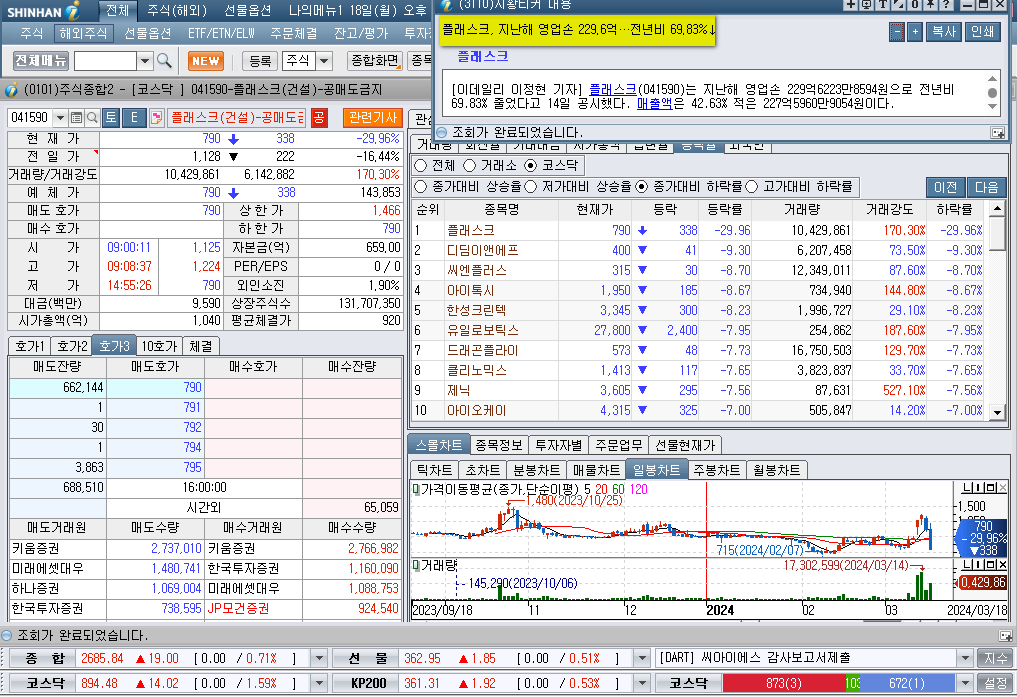Click the stock search magnifier next to code list icon
This screenshot has height=697, width=1017.
coord(92,117)
